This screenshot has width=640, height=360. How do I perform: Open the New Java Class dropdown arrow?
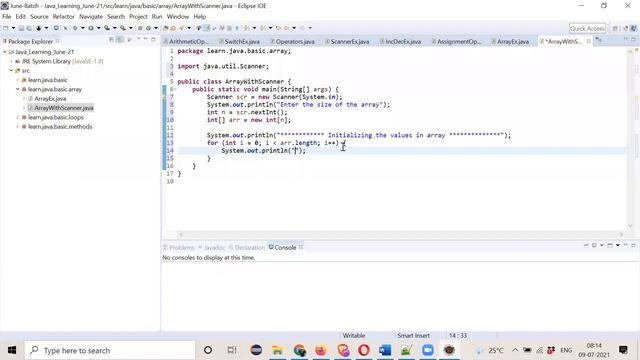click(156, 28)
